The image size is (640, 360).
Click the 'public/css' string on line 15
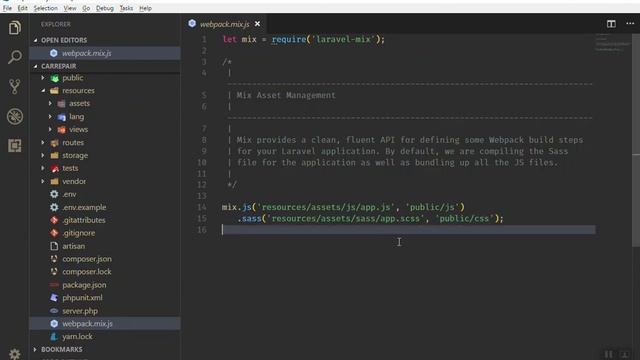(x=465, y=219)
